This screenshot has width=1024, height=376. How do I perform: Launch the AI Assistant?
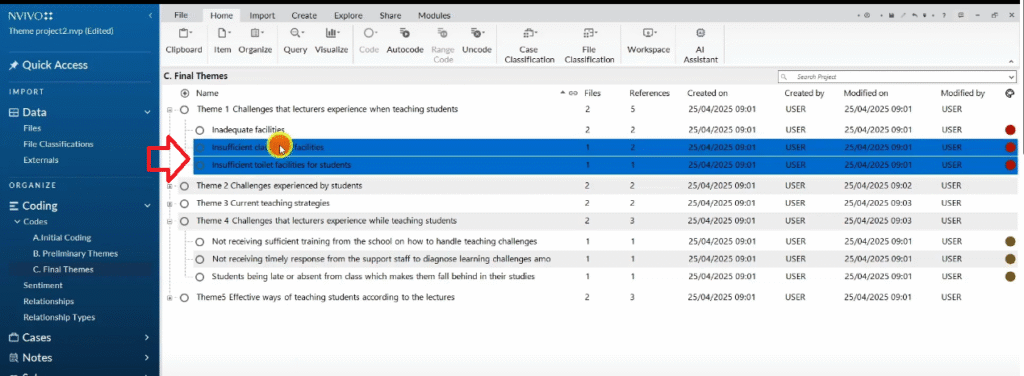coord(701,45)
